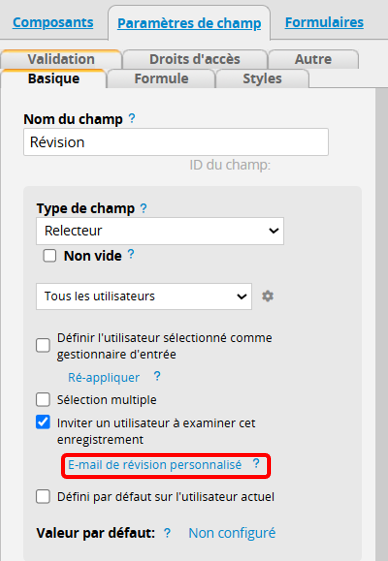
Task: Check Définir l'utilisateur sélectionné comme gestionnaire
Action: [x=43, y=346]
